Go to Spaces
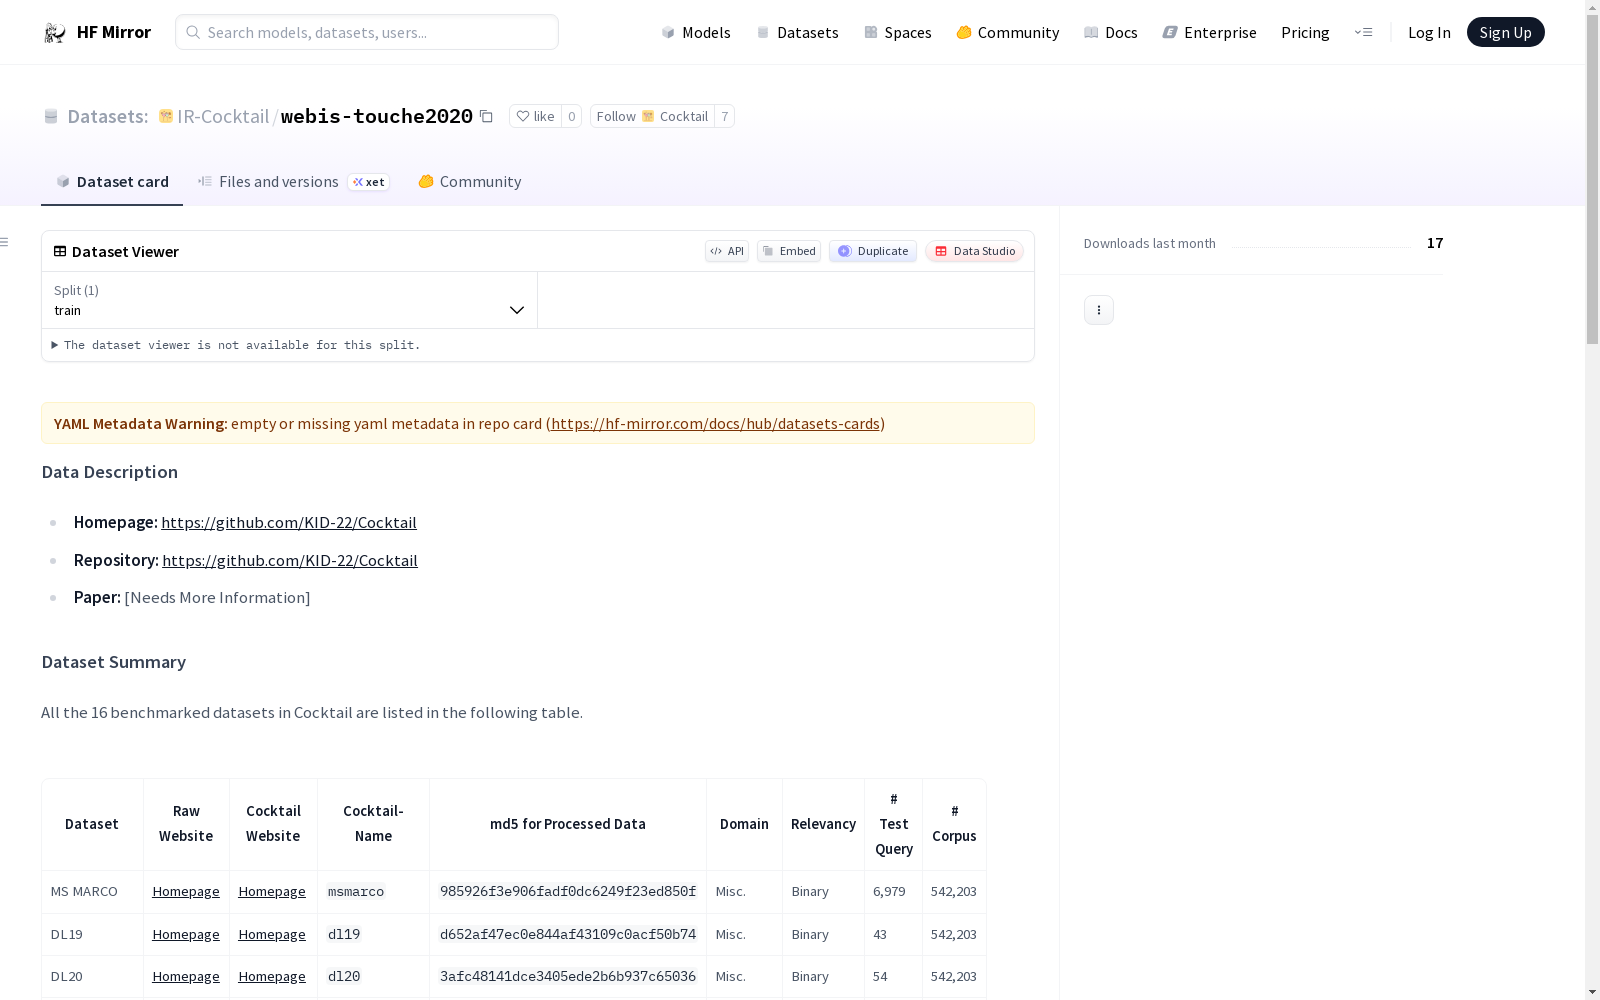The width and height of the screenshot is (1600, 1000). [x=898, y=32]
